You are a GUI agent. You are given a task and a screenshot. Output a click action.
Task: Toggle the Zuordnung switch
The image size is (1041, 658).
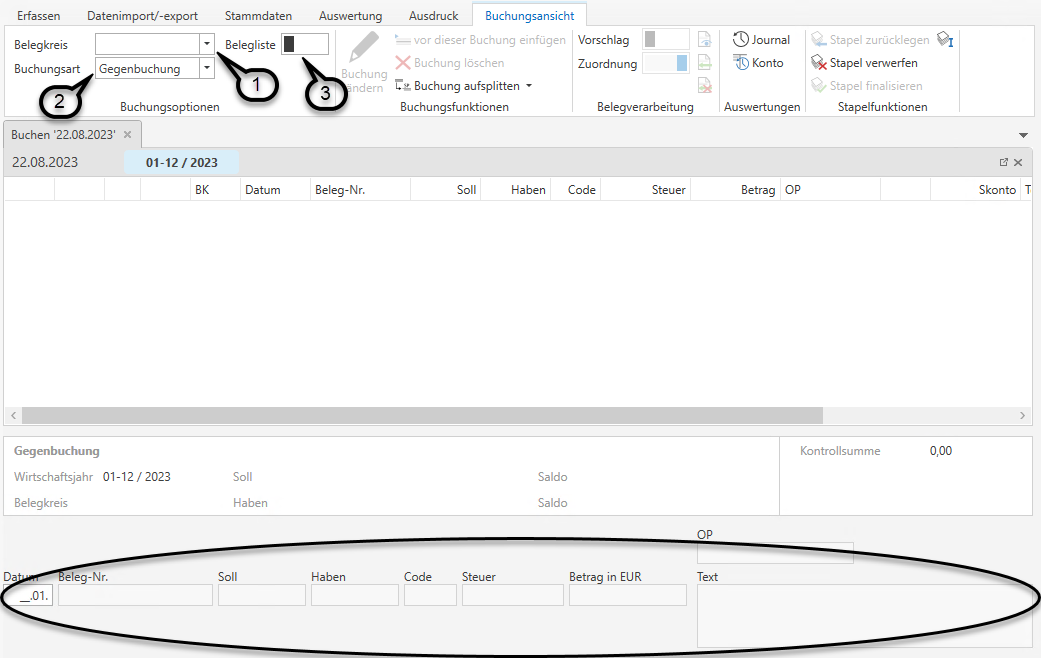(665, 63)
